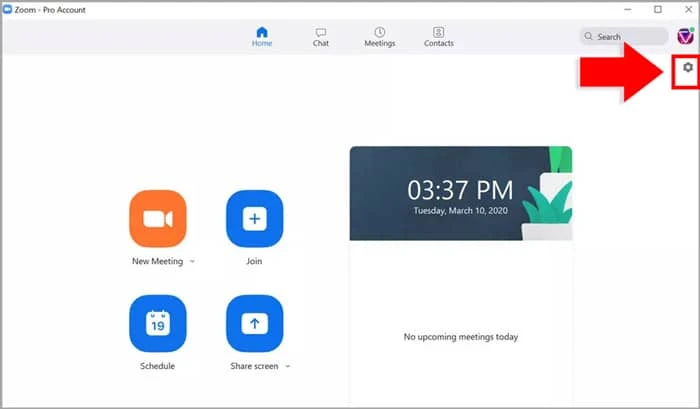
Task: Click the blue Join plus icon
Action: (254, 219)
